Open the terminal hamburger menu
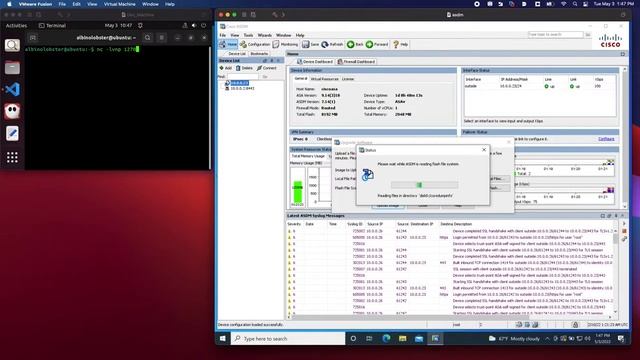This screenshot has height=360, width=640. click(x=162, y=38)
